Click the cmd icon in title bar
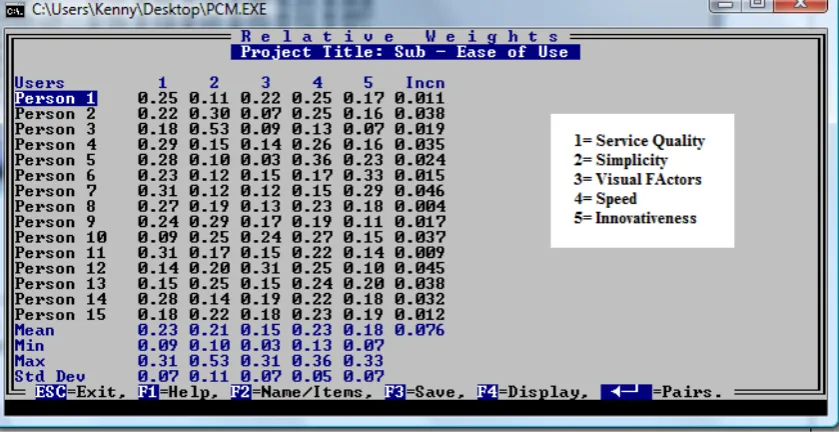The image size is (839, 434). tap(14, 10)
